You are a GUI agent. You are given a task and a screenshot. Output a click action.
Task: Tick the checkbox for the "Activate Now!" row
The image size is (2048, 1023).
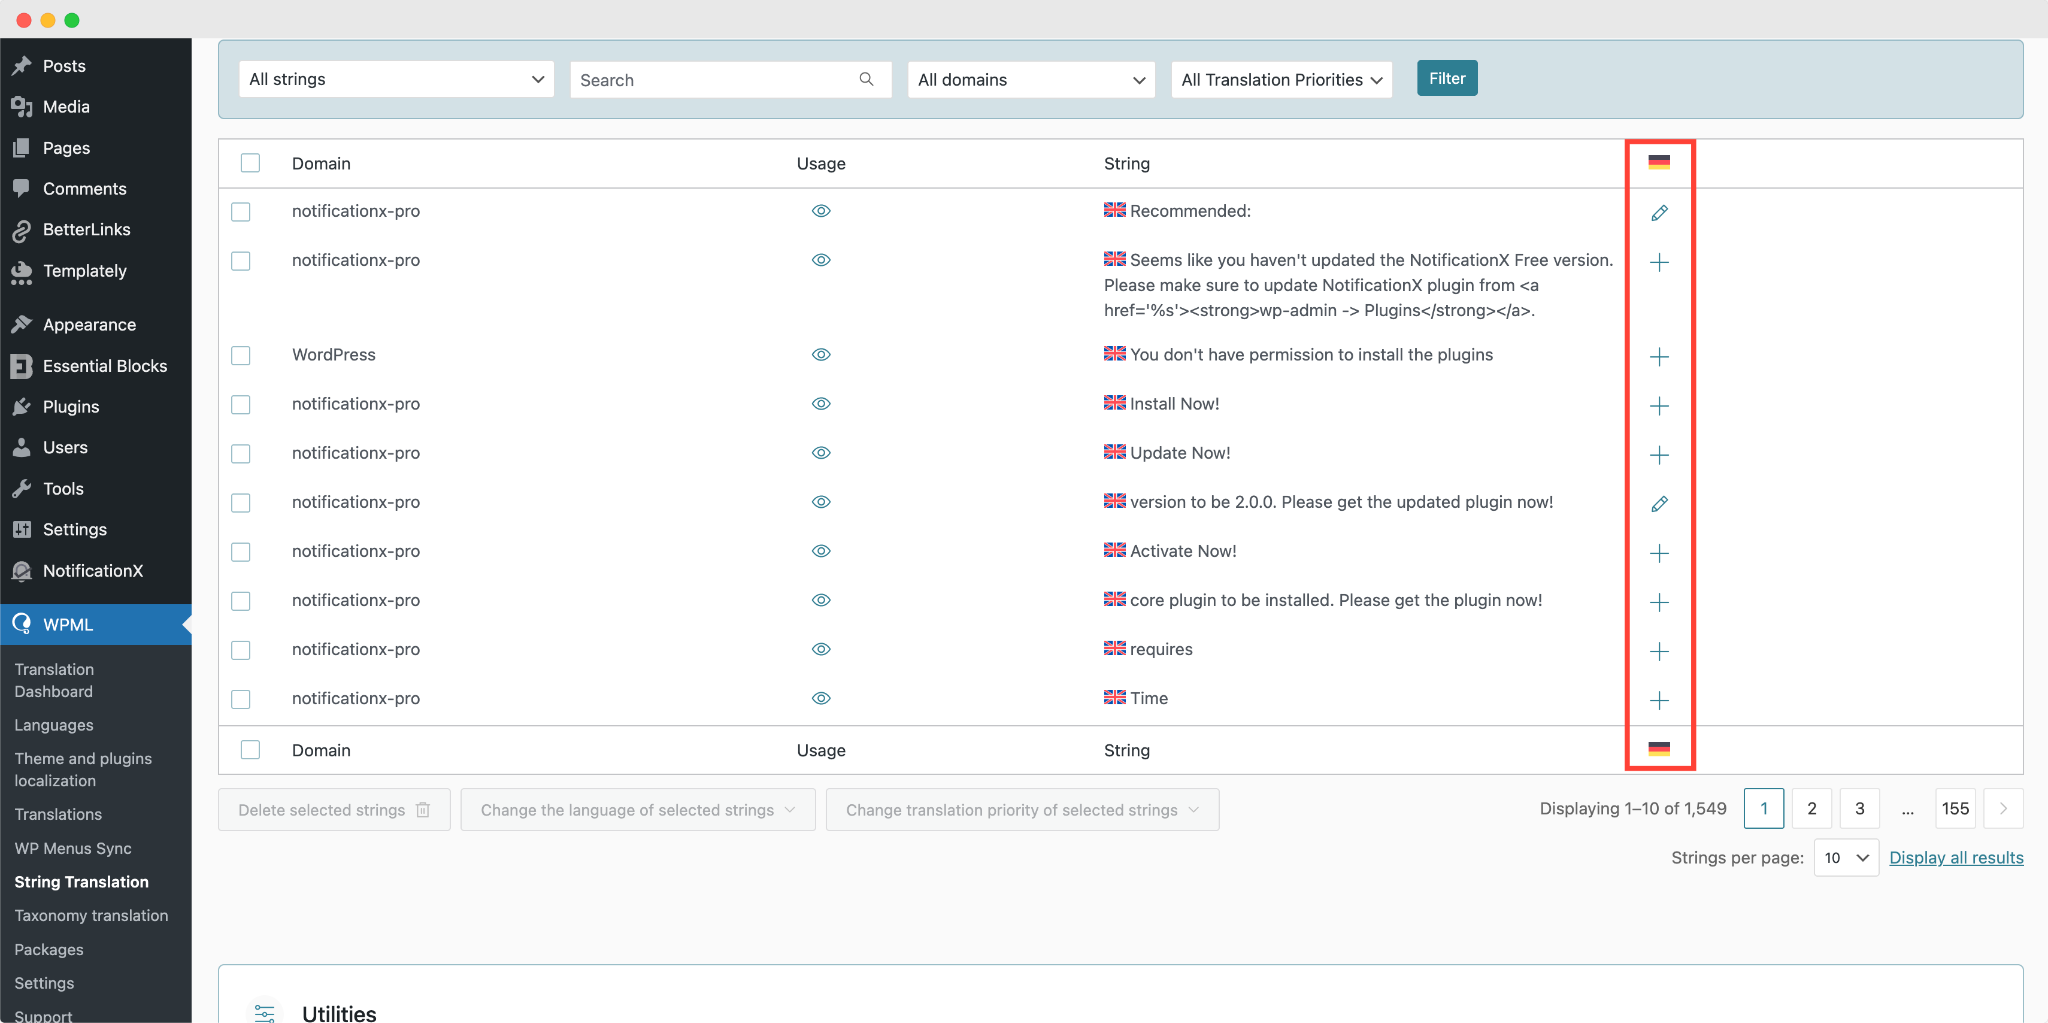pyautogui.click(x=241, y=552)
